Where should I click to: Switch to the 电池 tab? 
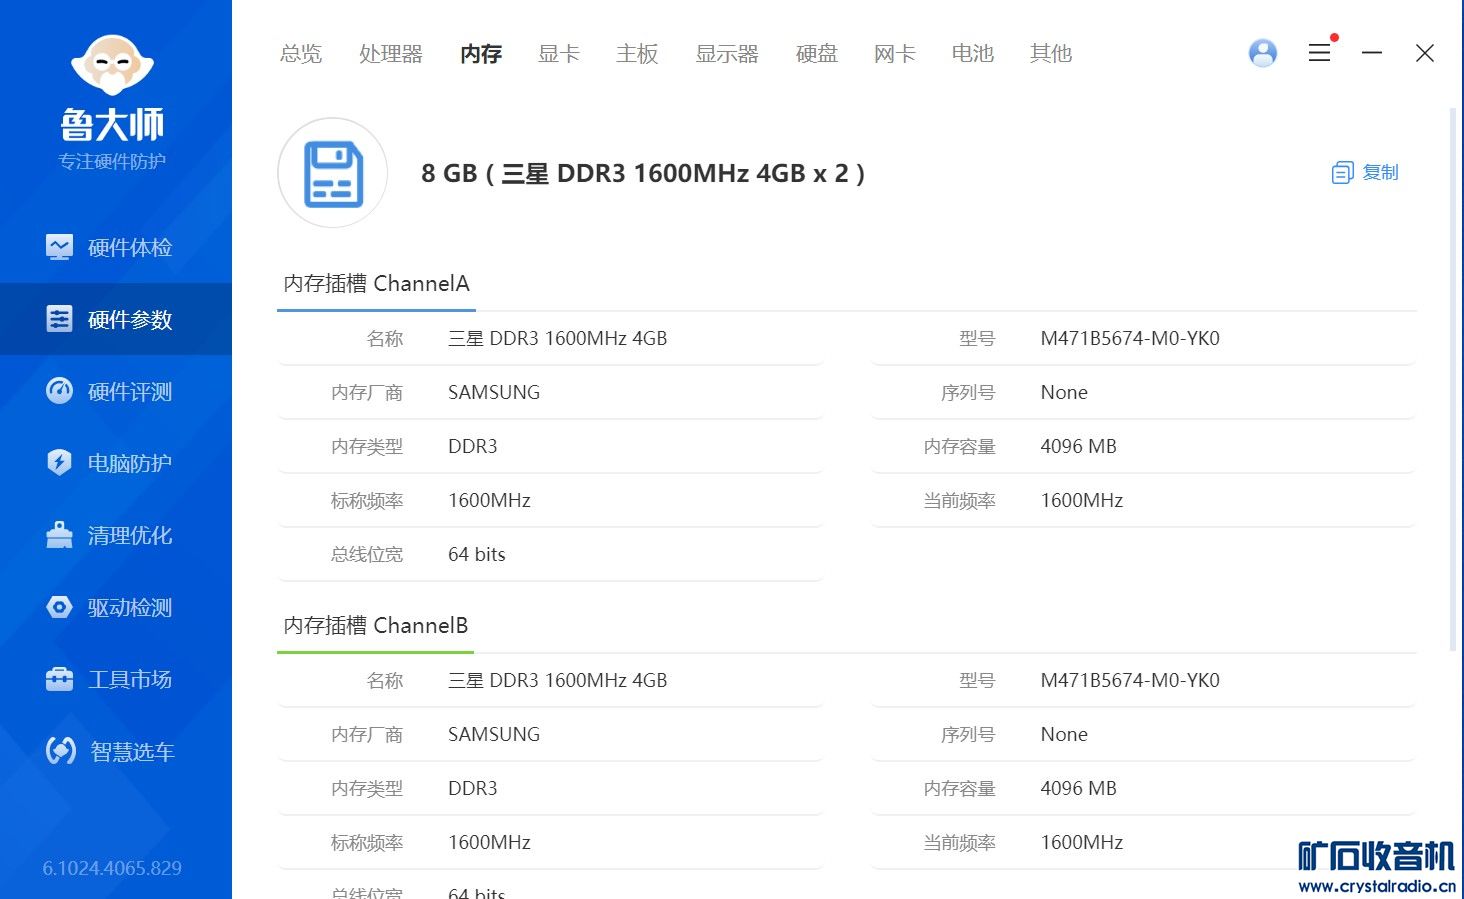coord(973,54)
